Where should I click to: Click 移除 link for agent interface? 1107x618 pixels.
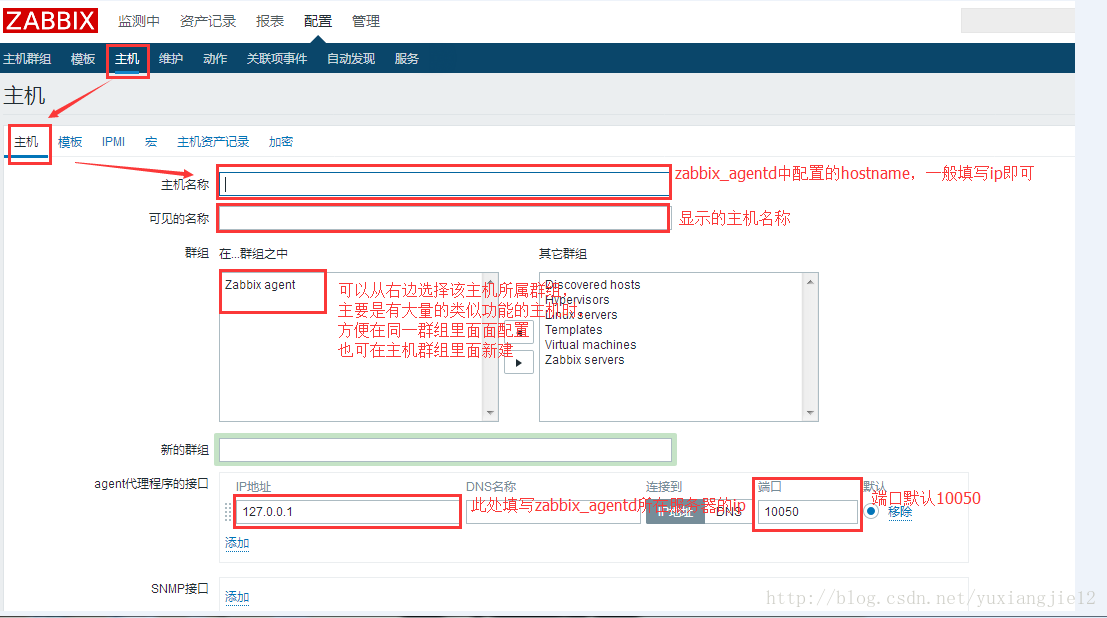click(x=900, y=511)
